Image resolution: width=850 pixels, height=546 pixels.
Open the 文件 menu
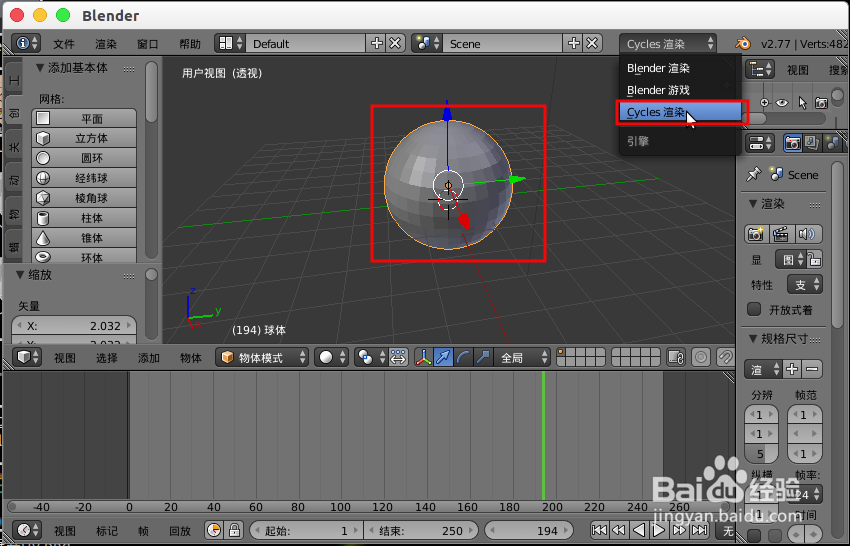click(64, 44)
